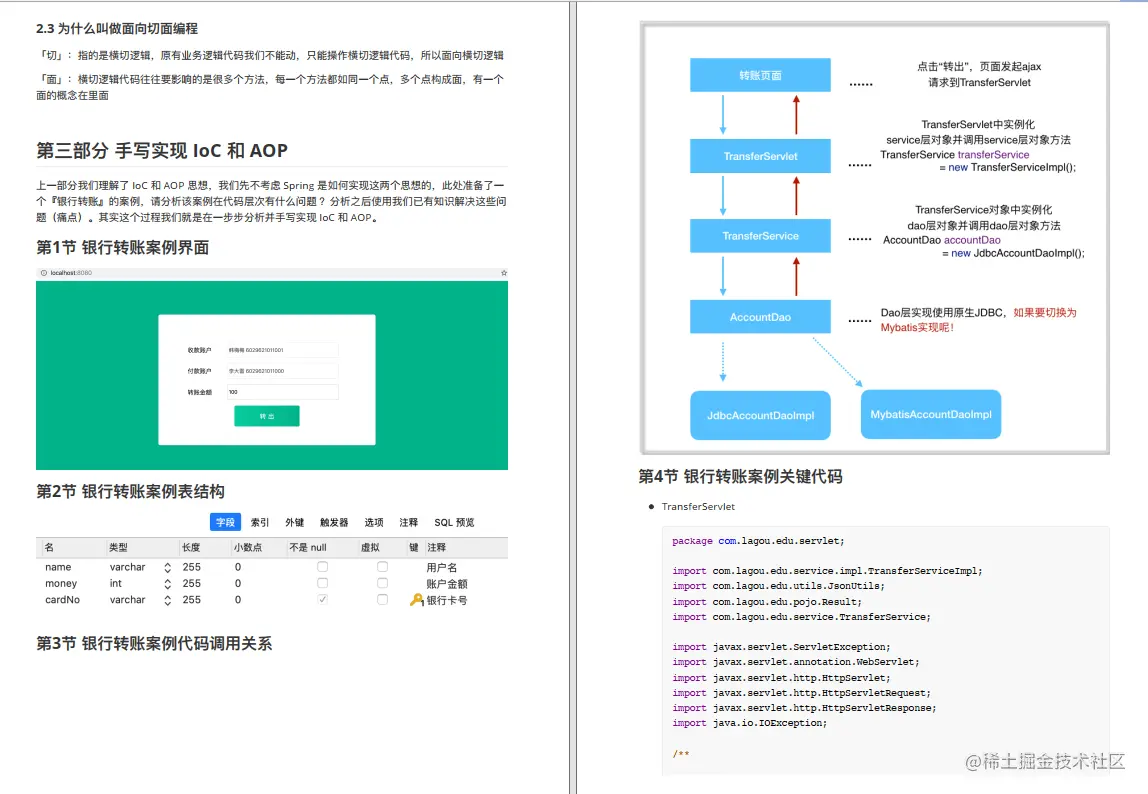This screenshot has height=794, width=1148.
Task: Switch to the 索引 tab
Action: coord(260,522)
